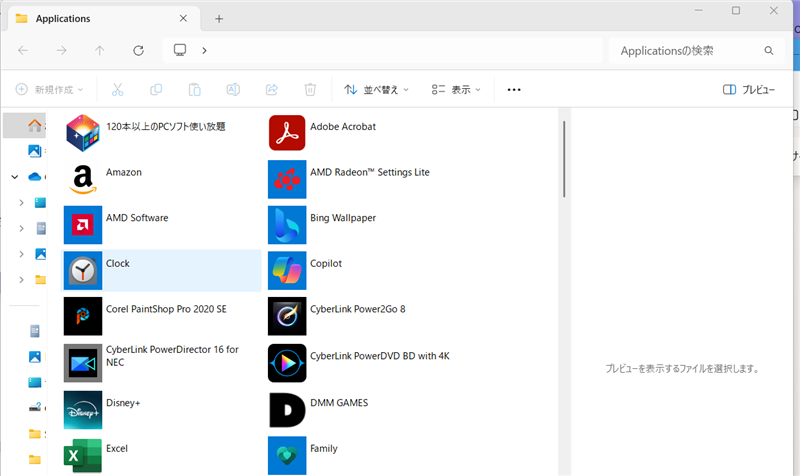Click the Bing Wallpaper icon
Viewport: 800px width, 476px height.
tap(287, 225)
